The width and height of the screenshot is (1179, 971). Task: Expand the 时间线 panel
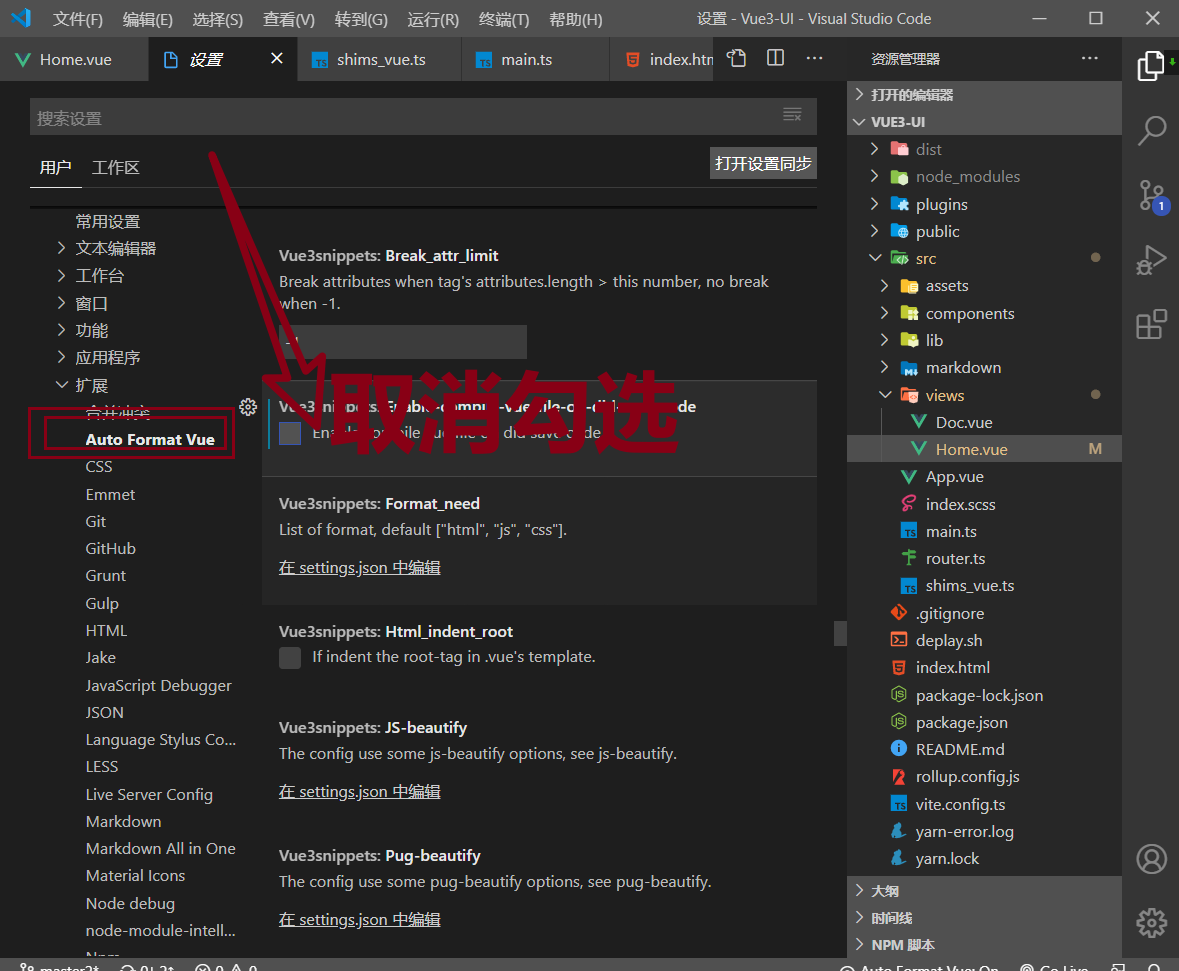(x=984, y=918)
